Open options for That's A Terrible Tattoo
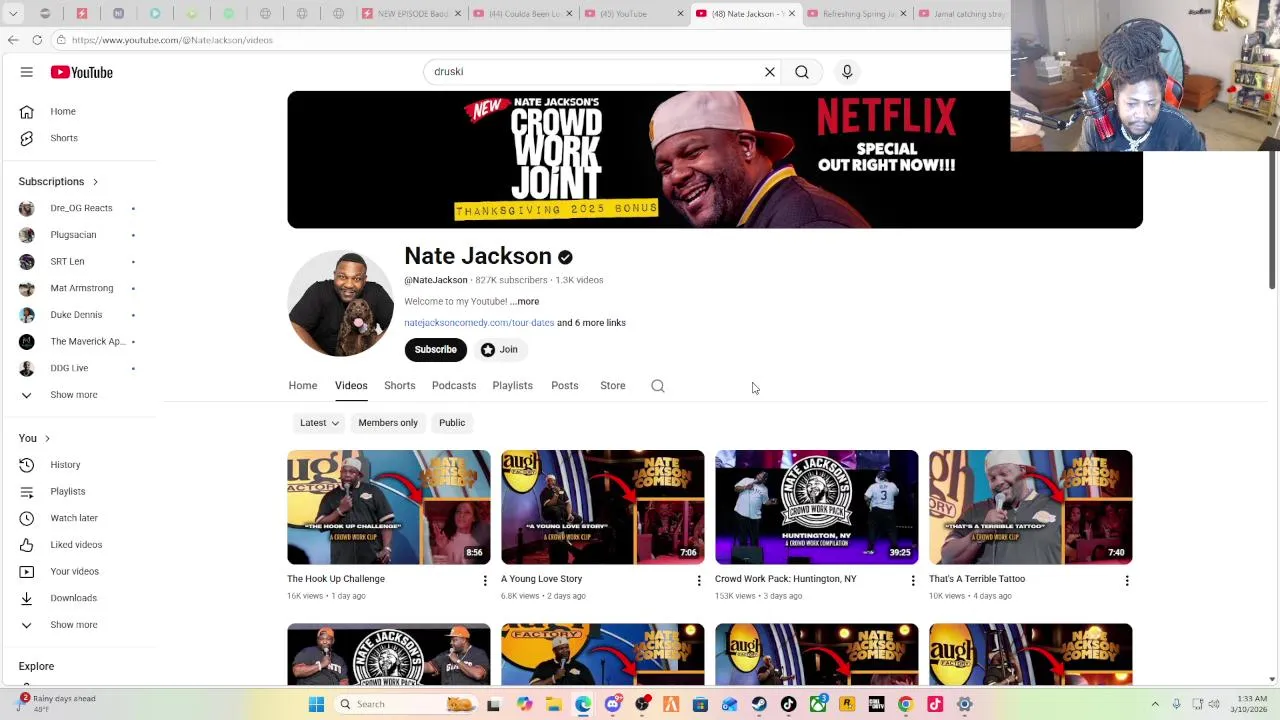This screenshot has height=720, width=1280. click(x=1127, y=580)
